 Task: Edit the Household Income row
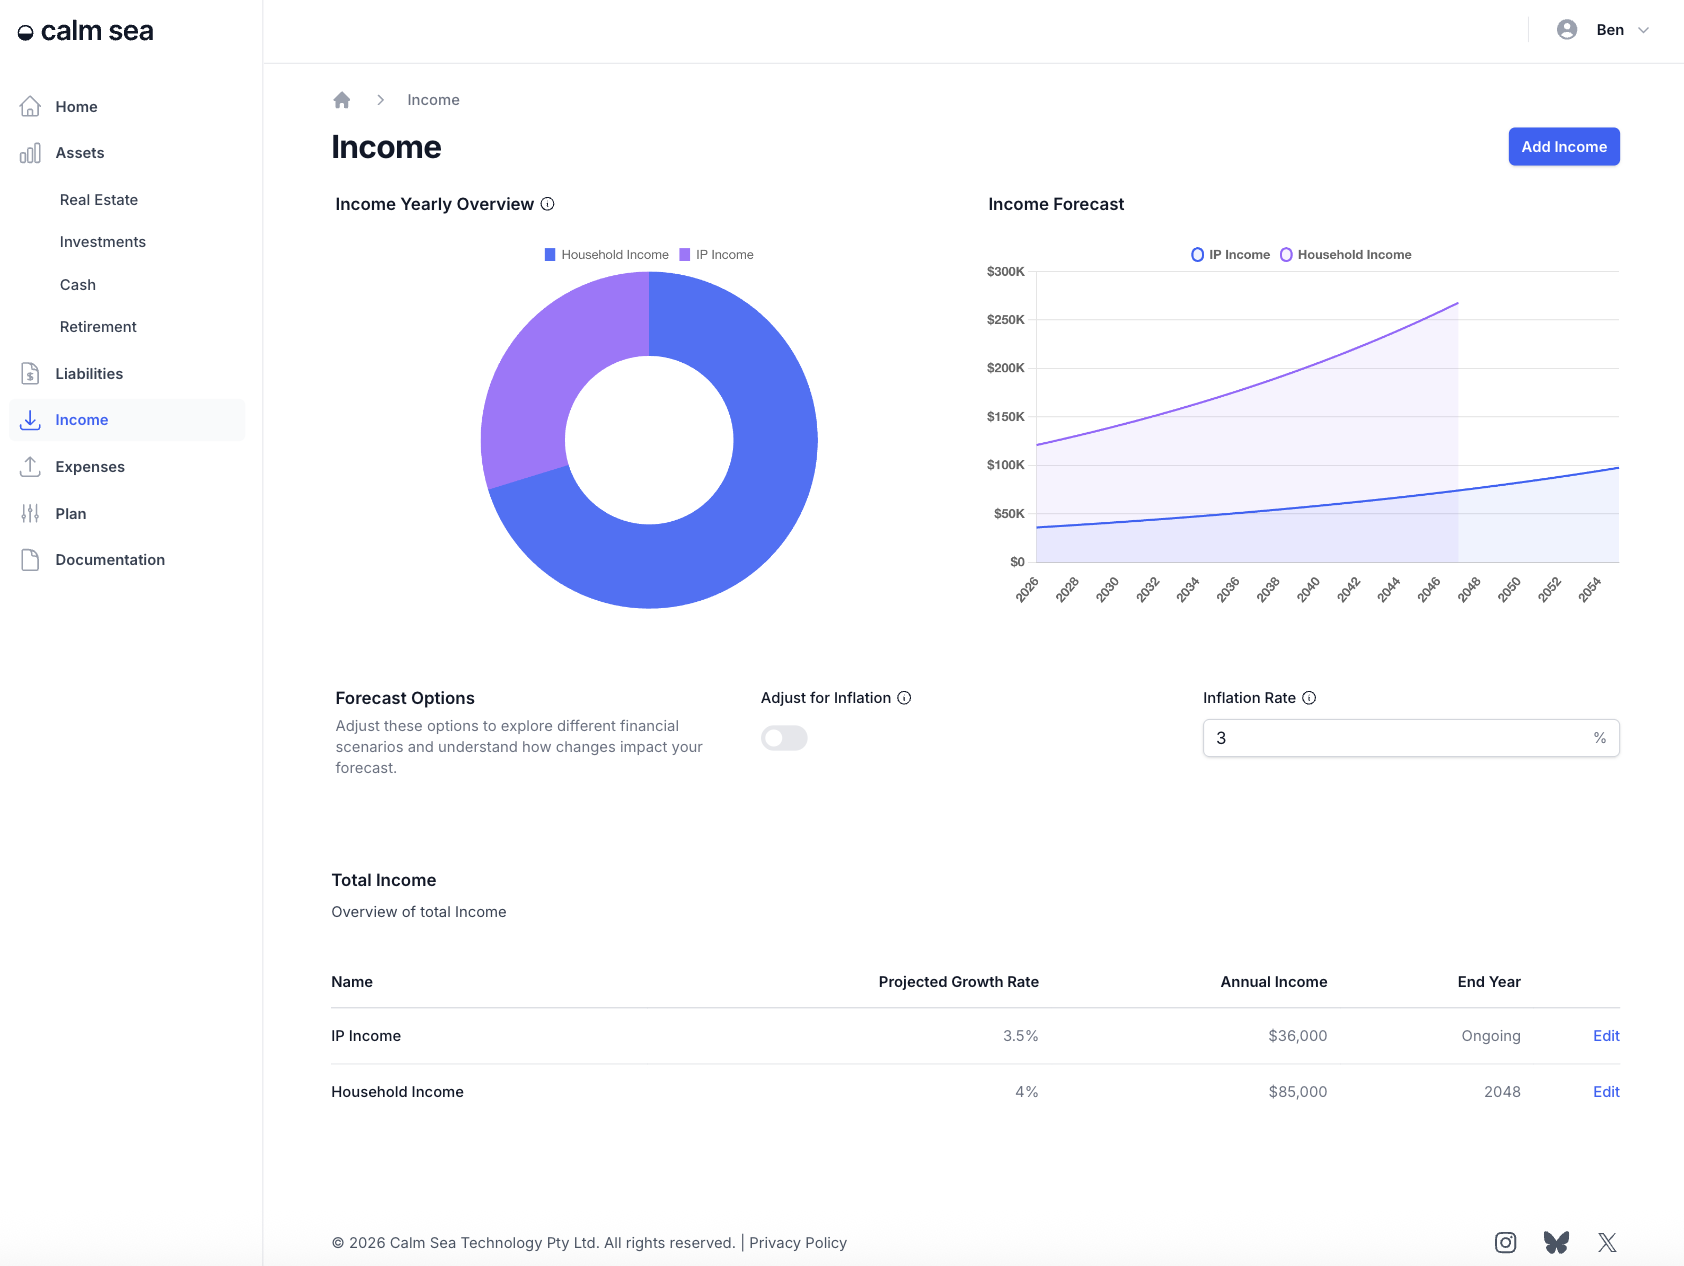pos(1606,1092)
